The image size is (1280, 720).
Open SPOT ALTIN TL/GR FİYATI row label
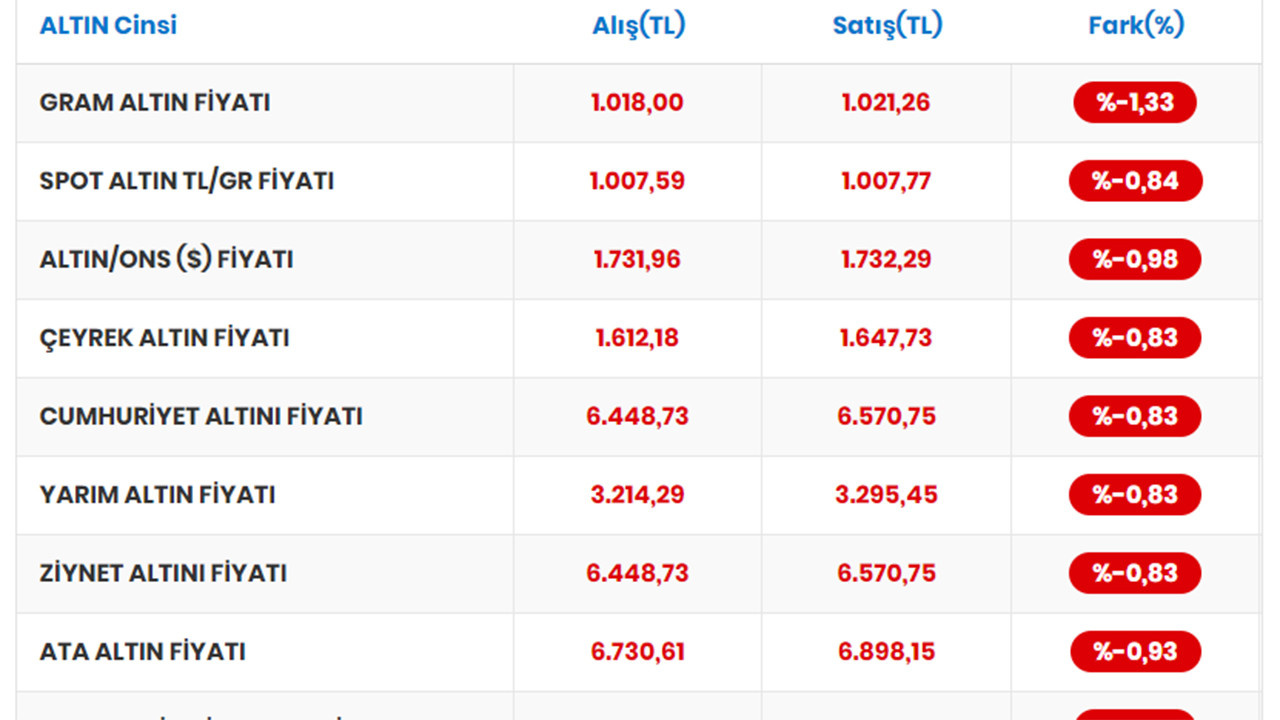(x=187, y=181)
